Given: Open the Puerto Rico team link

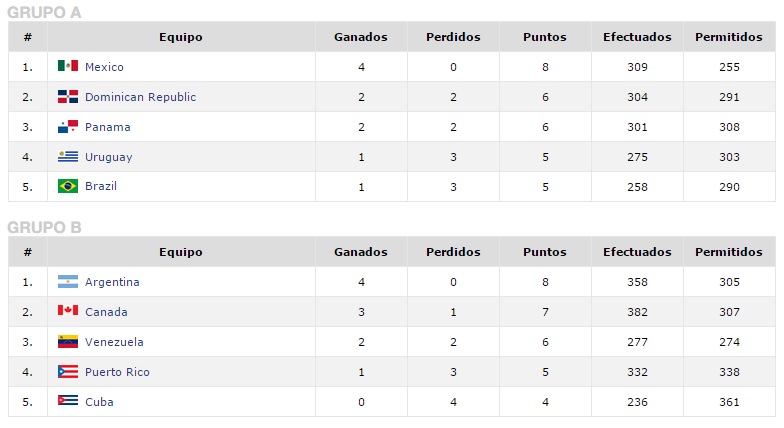Looking at the screenshot, I should coord(117,372).
